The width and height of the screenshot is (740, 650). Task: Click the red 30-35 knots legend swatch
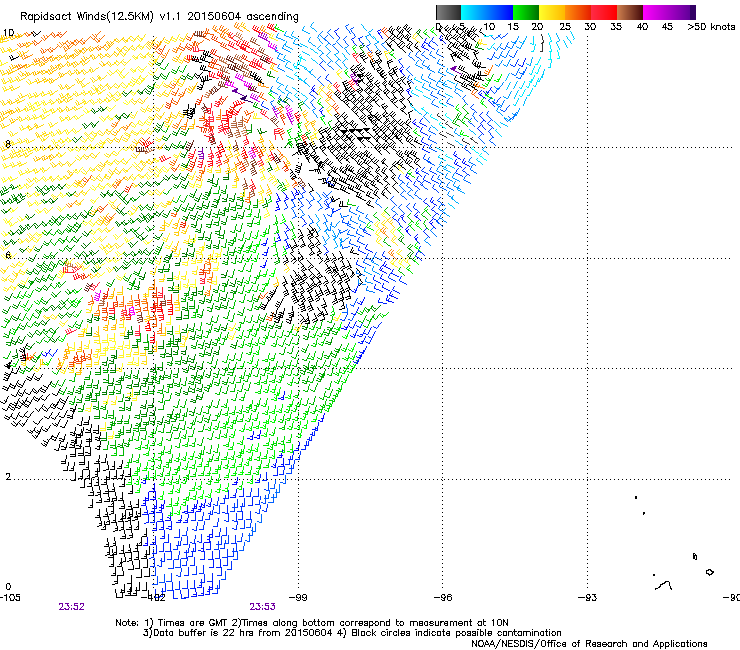(x=604, y=12)
